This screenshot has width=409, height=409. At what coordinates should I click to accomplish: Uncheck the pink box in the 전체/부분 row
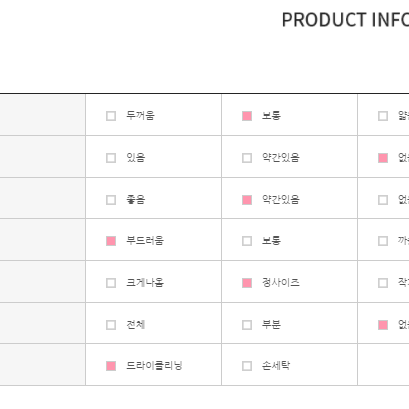(383, 325)
